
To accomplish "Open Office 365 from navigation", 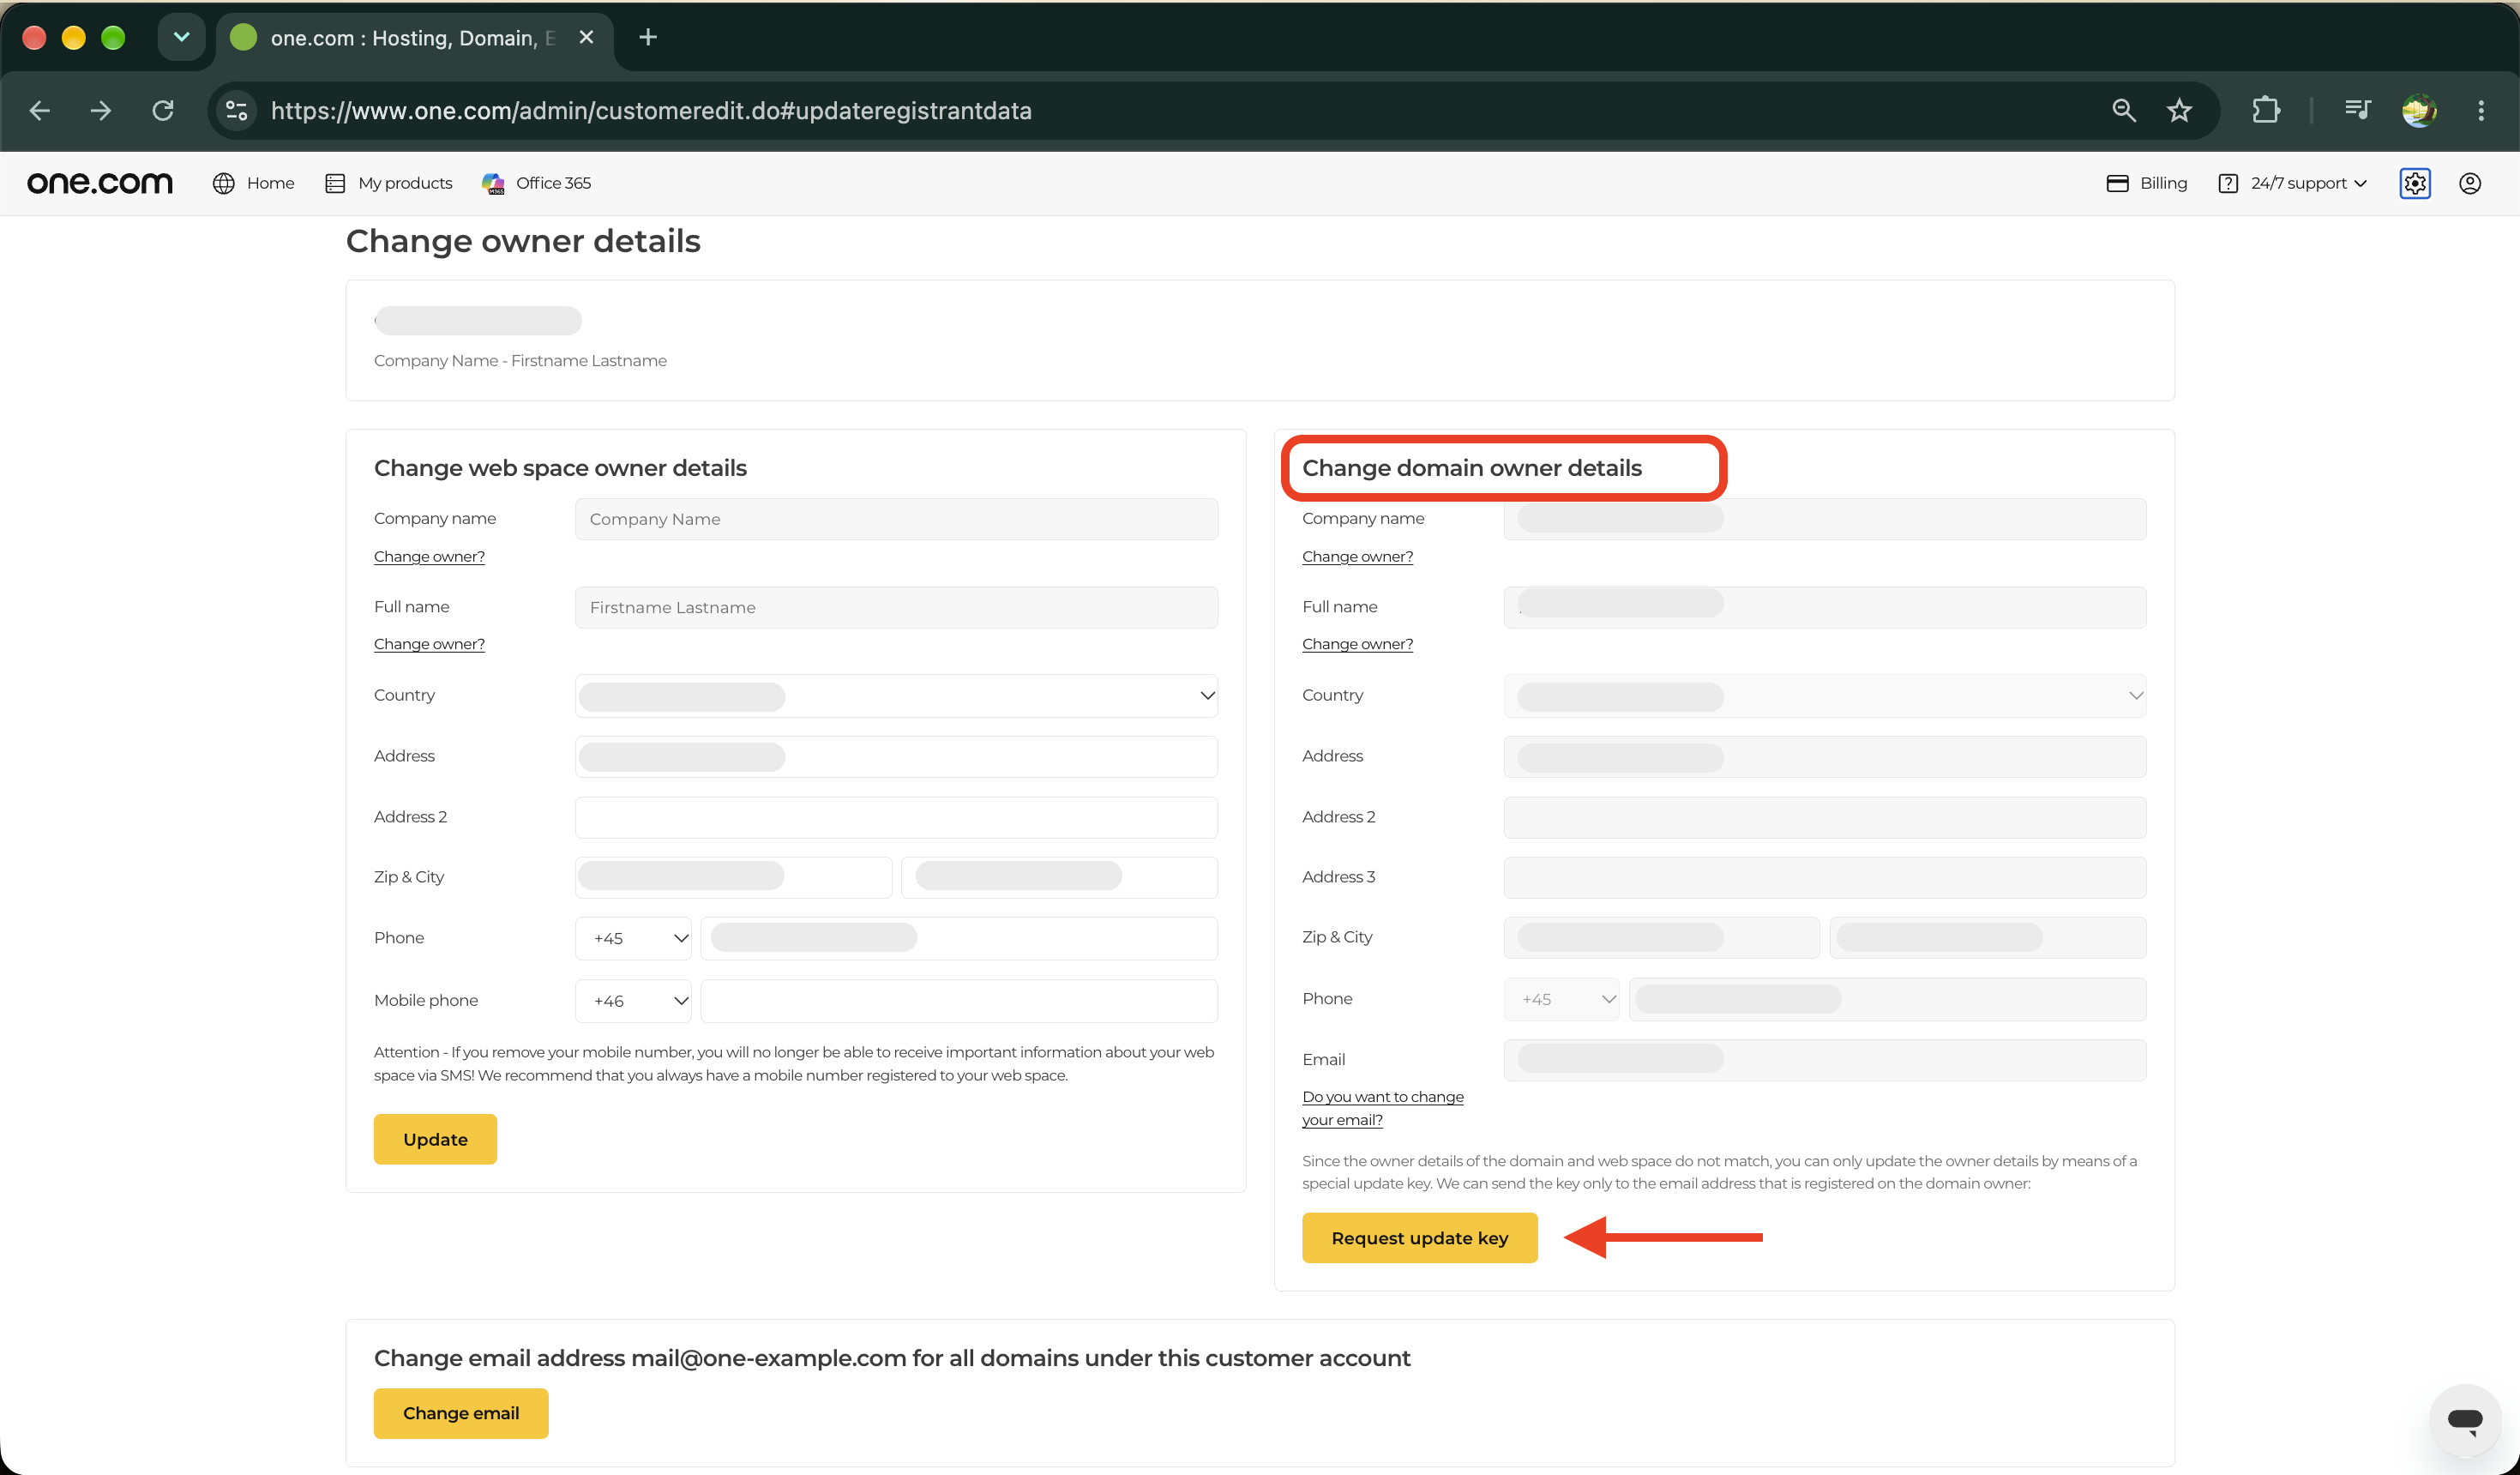I will click(x=536, y=183).
